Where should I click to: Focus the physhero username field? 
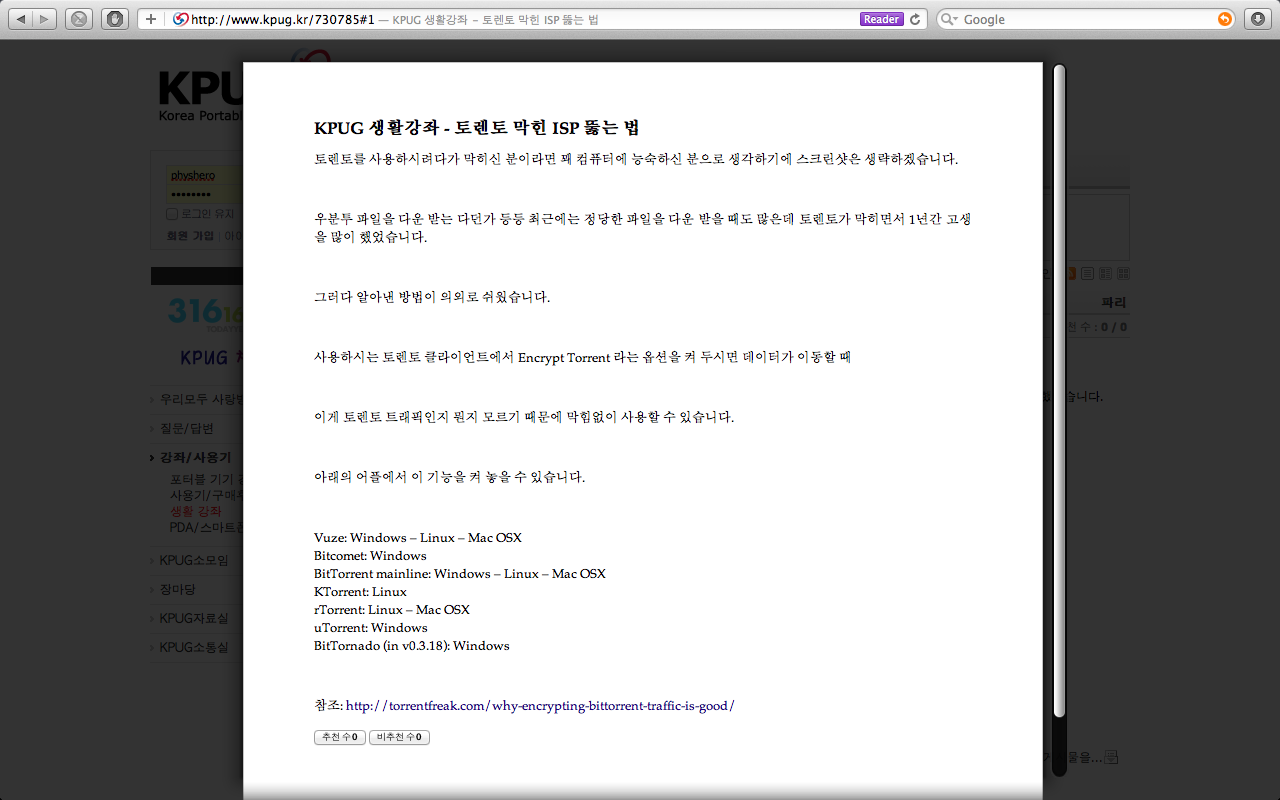pyautogui.click(x=204, y=176)
